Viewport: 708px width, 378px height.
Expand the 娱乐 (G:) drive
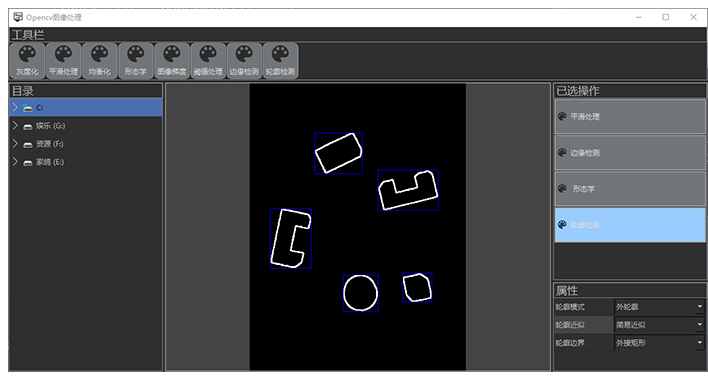(15, 126)
